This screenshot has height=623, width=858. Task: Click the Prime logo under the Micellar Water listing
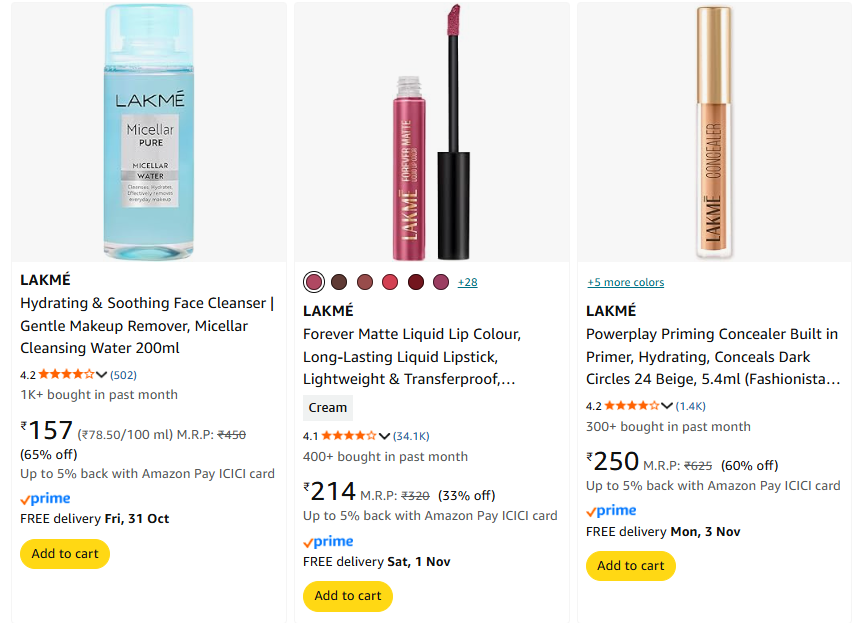pyautogui.click(x=45, y=499)
